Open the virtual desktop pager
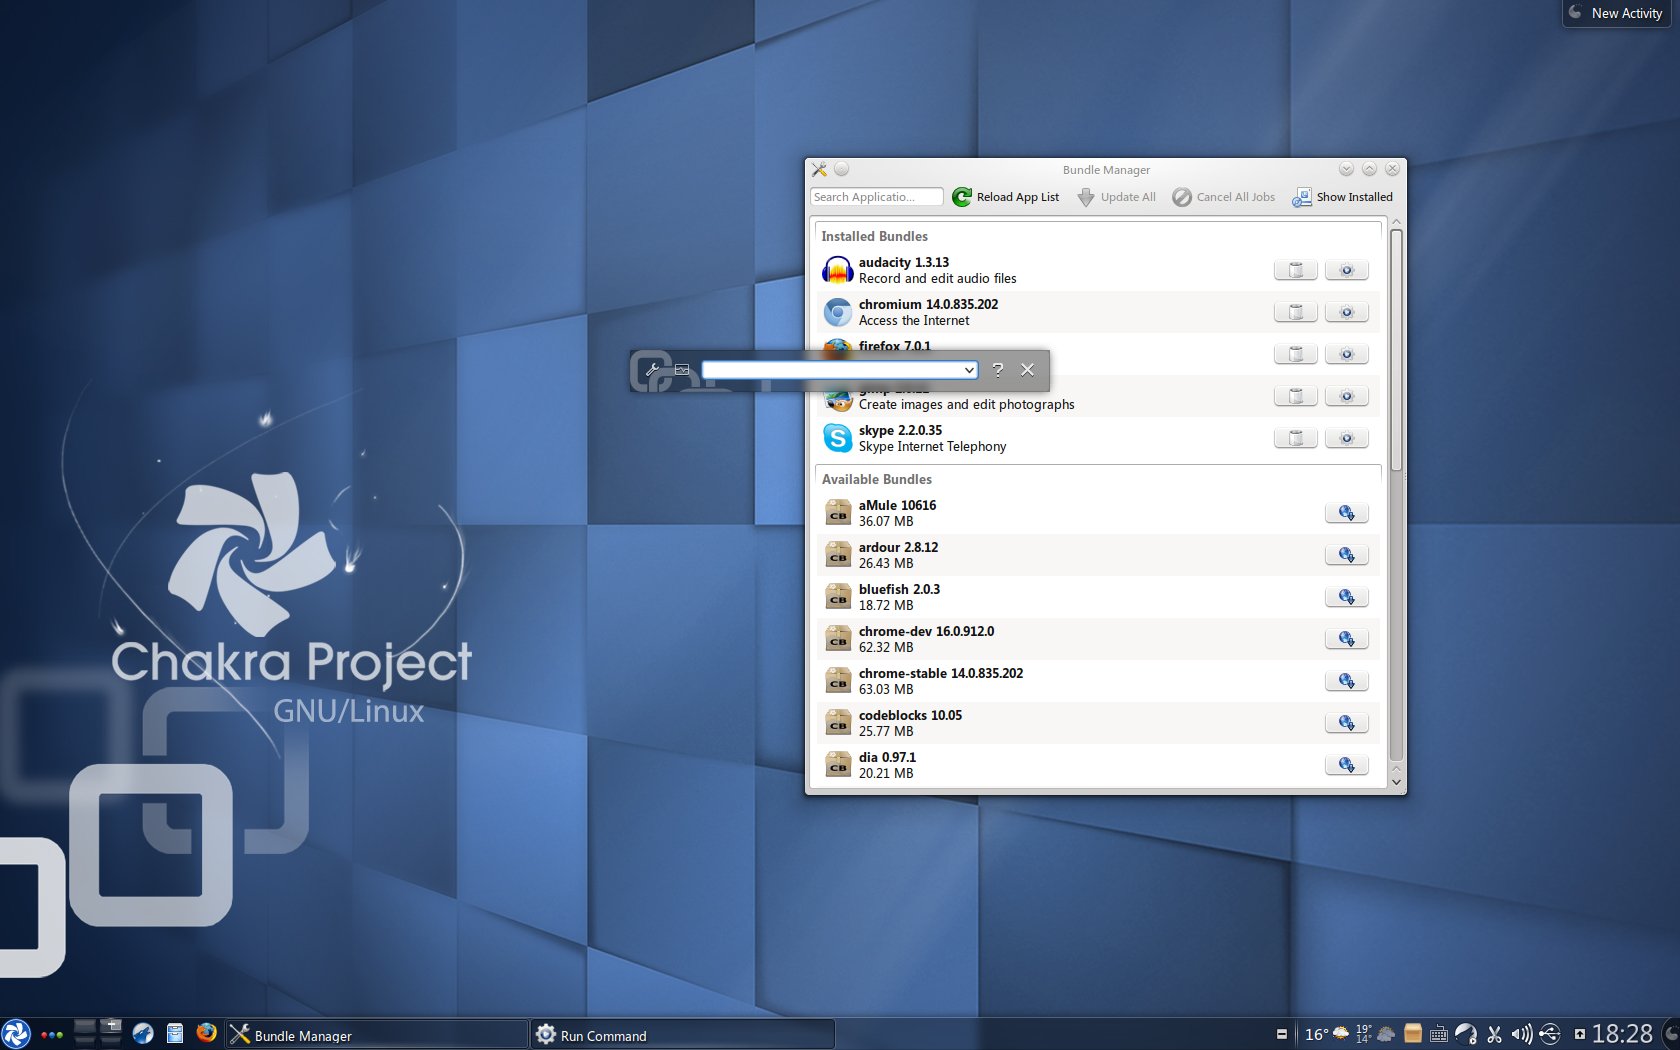Screen dimensions: 1680x1050 click(98, 1033)
